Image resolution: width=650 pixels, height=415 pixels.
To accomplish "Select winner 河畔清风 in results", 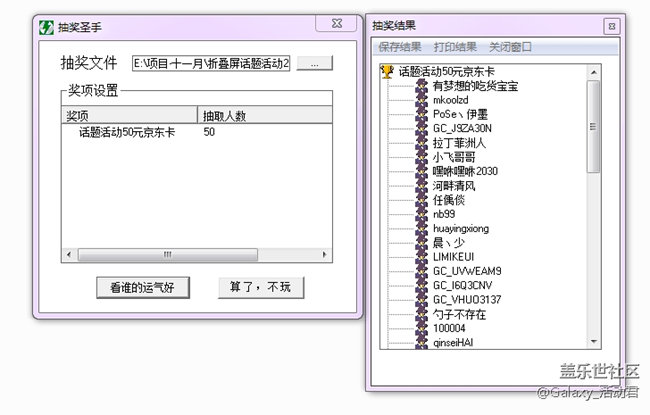I will (454, 186).
